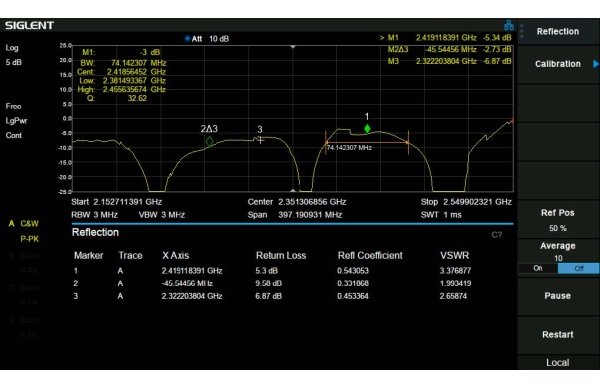This screenshot has height=390, width=600.
Task: Click the network connection icon
Action: [509, 25]
